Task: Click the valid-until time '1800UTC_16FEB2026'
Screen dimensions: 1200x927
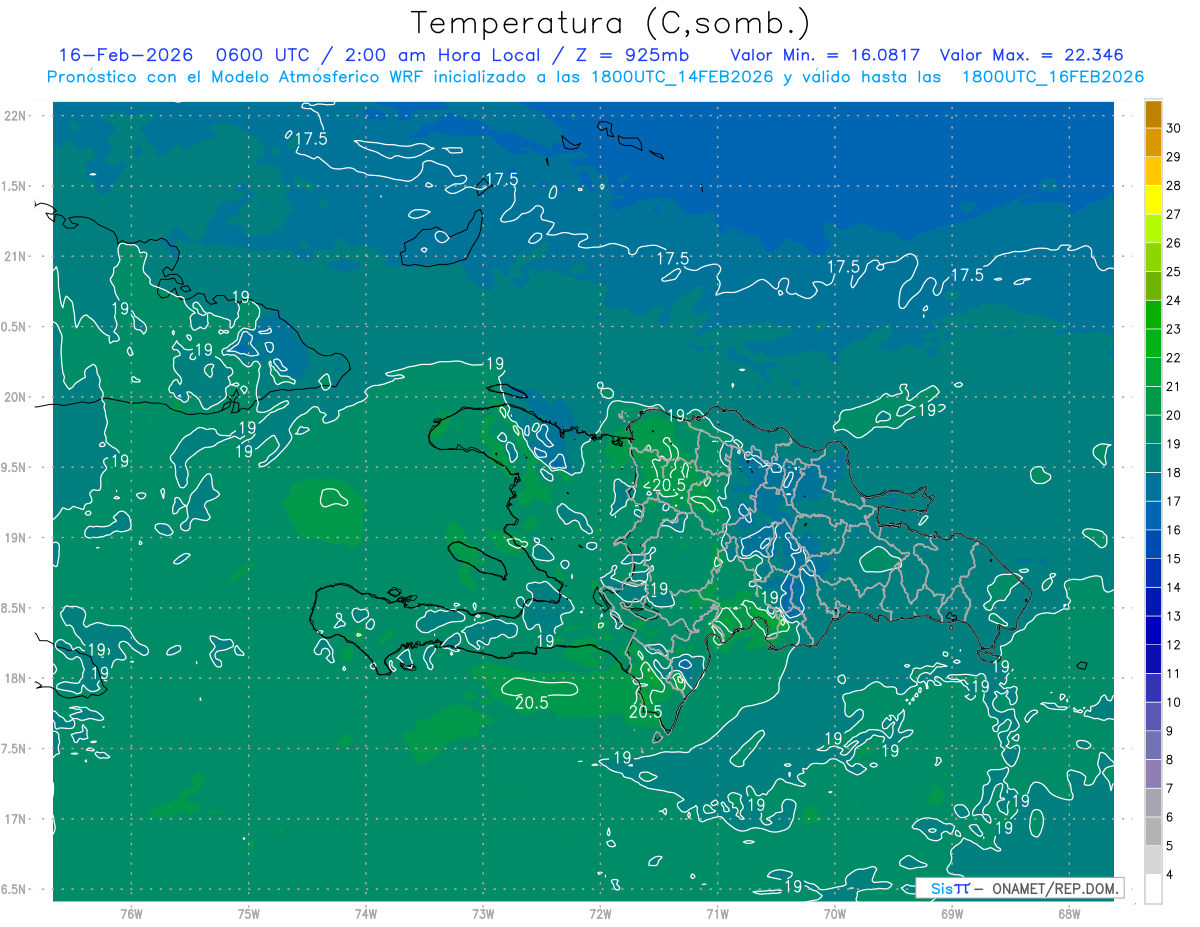Action: (1052, 77)
